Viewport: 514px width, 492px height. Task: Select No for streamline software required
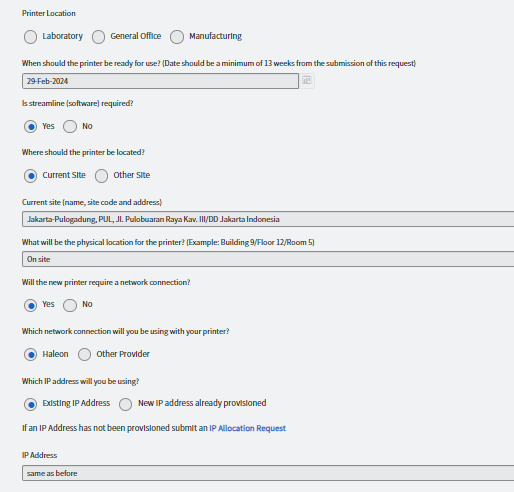click(70, 127)
